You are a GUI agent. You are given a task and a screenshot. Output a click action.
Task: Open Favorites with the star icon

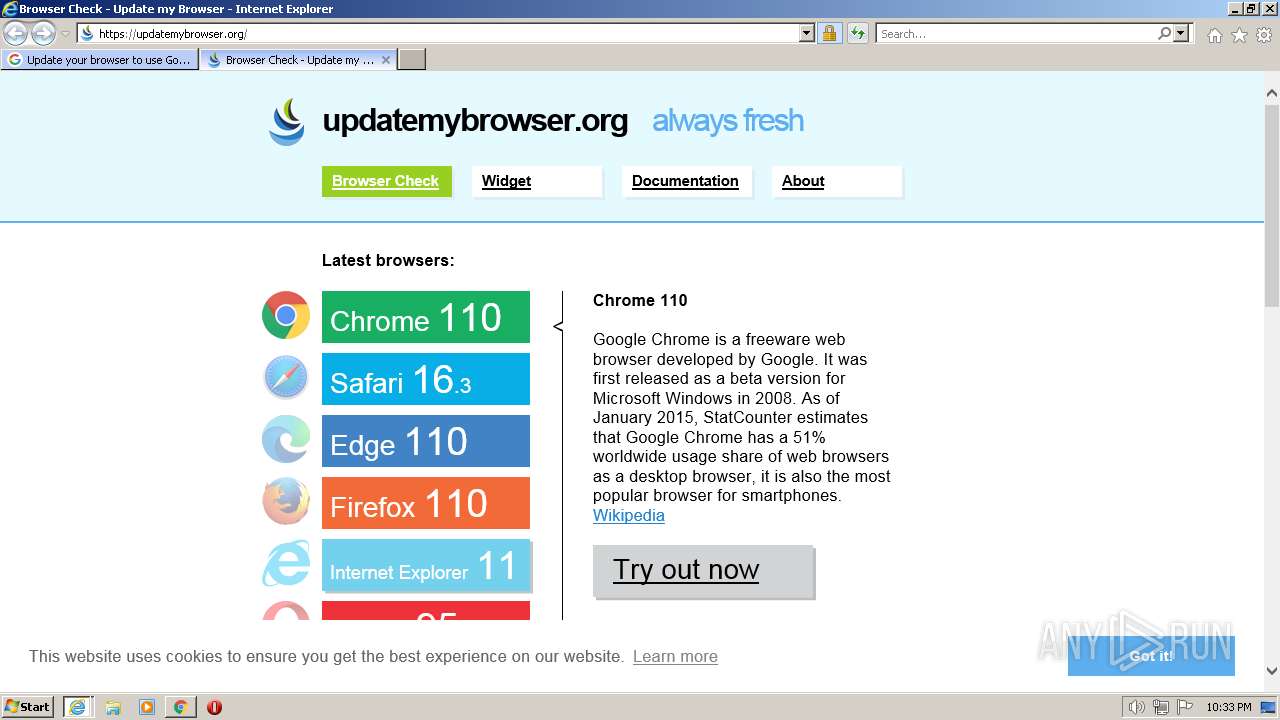pos(1239,35)
